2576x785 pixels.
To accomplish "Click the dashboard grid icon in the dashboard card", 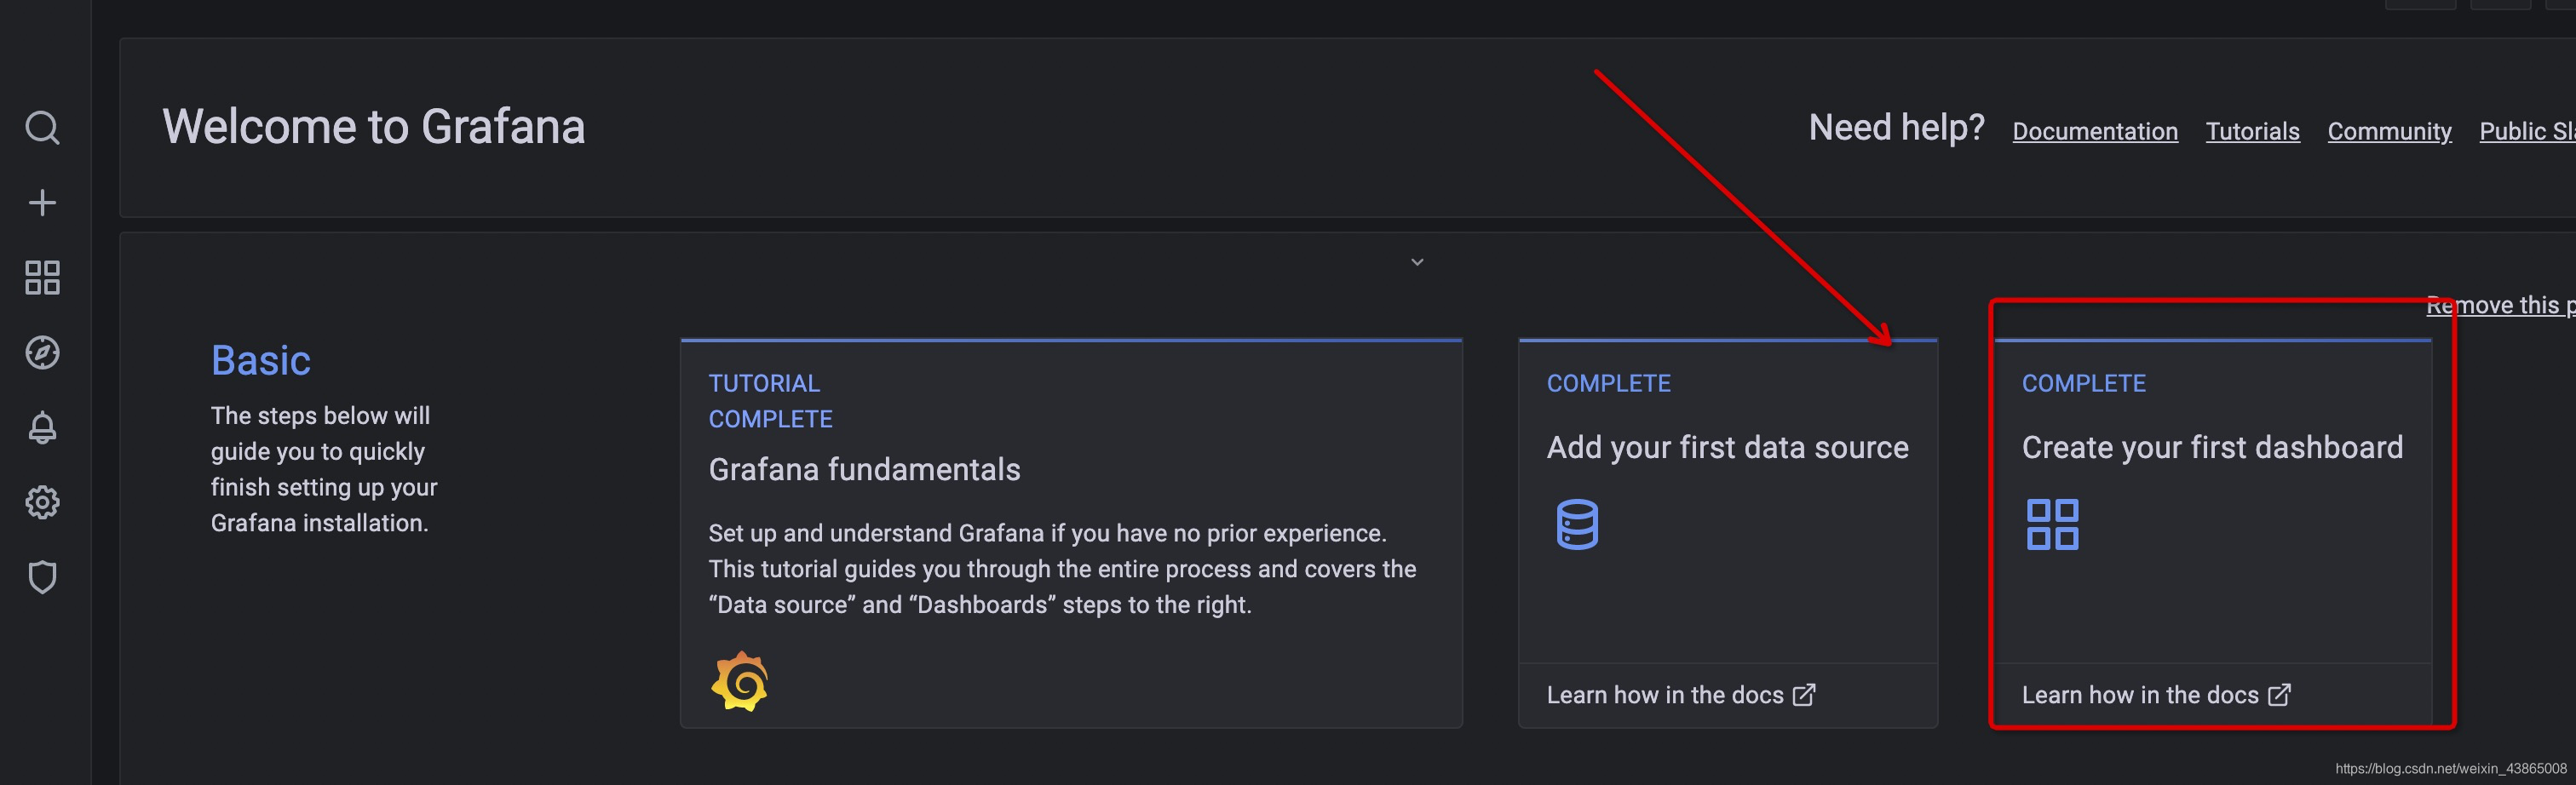I will tap(2052, 524).
